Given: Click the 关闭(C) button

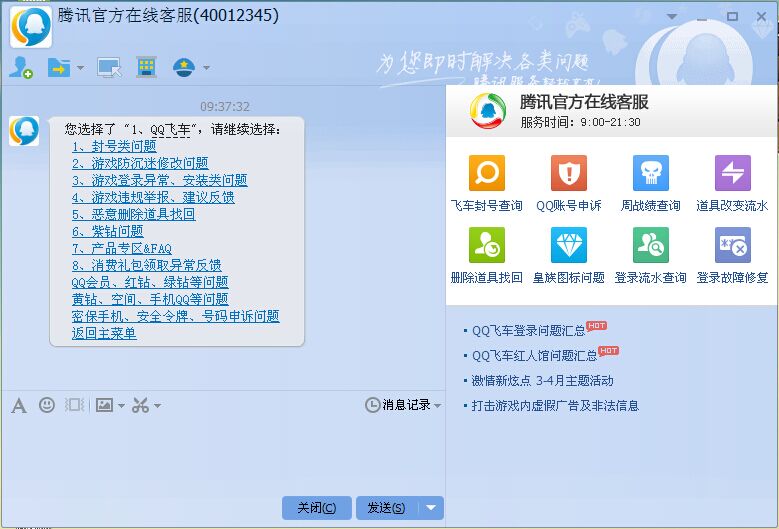Looking at the screenshot, I should (x=316, y=508).
